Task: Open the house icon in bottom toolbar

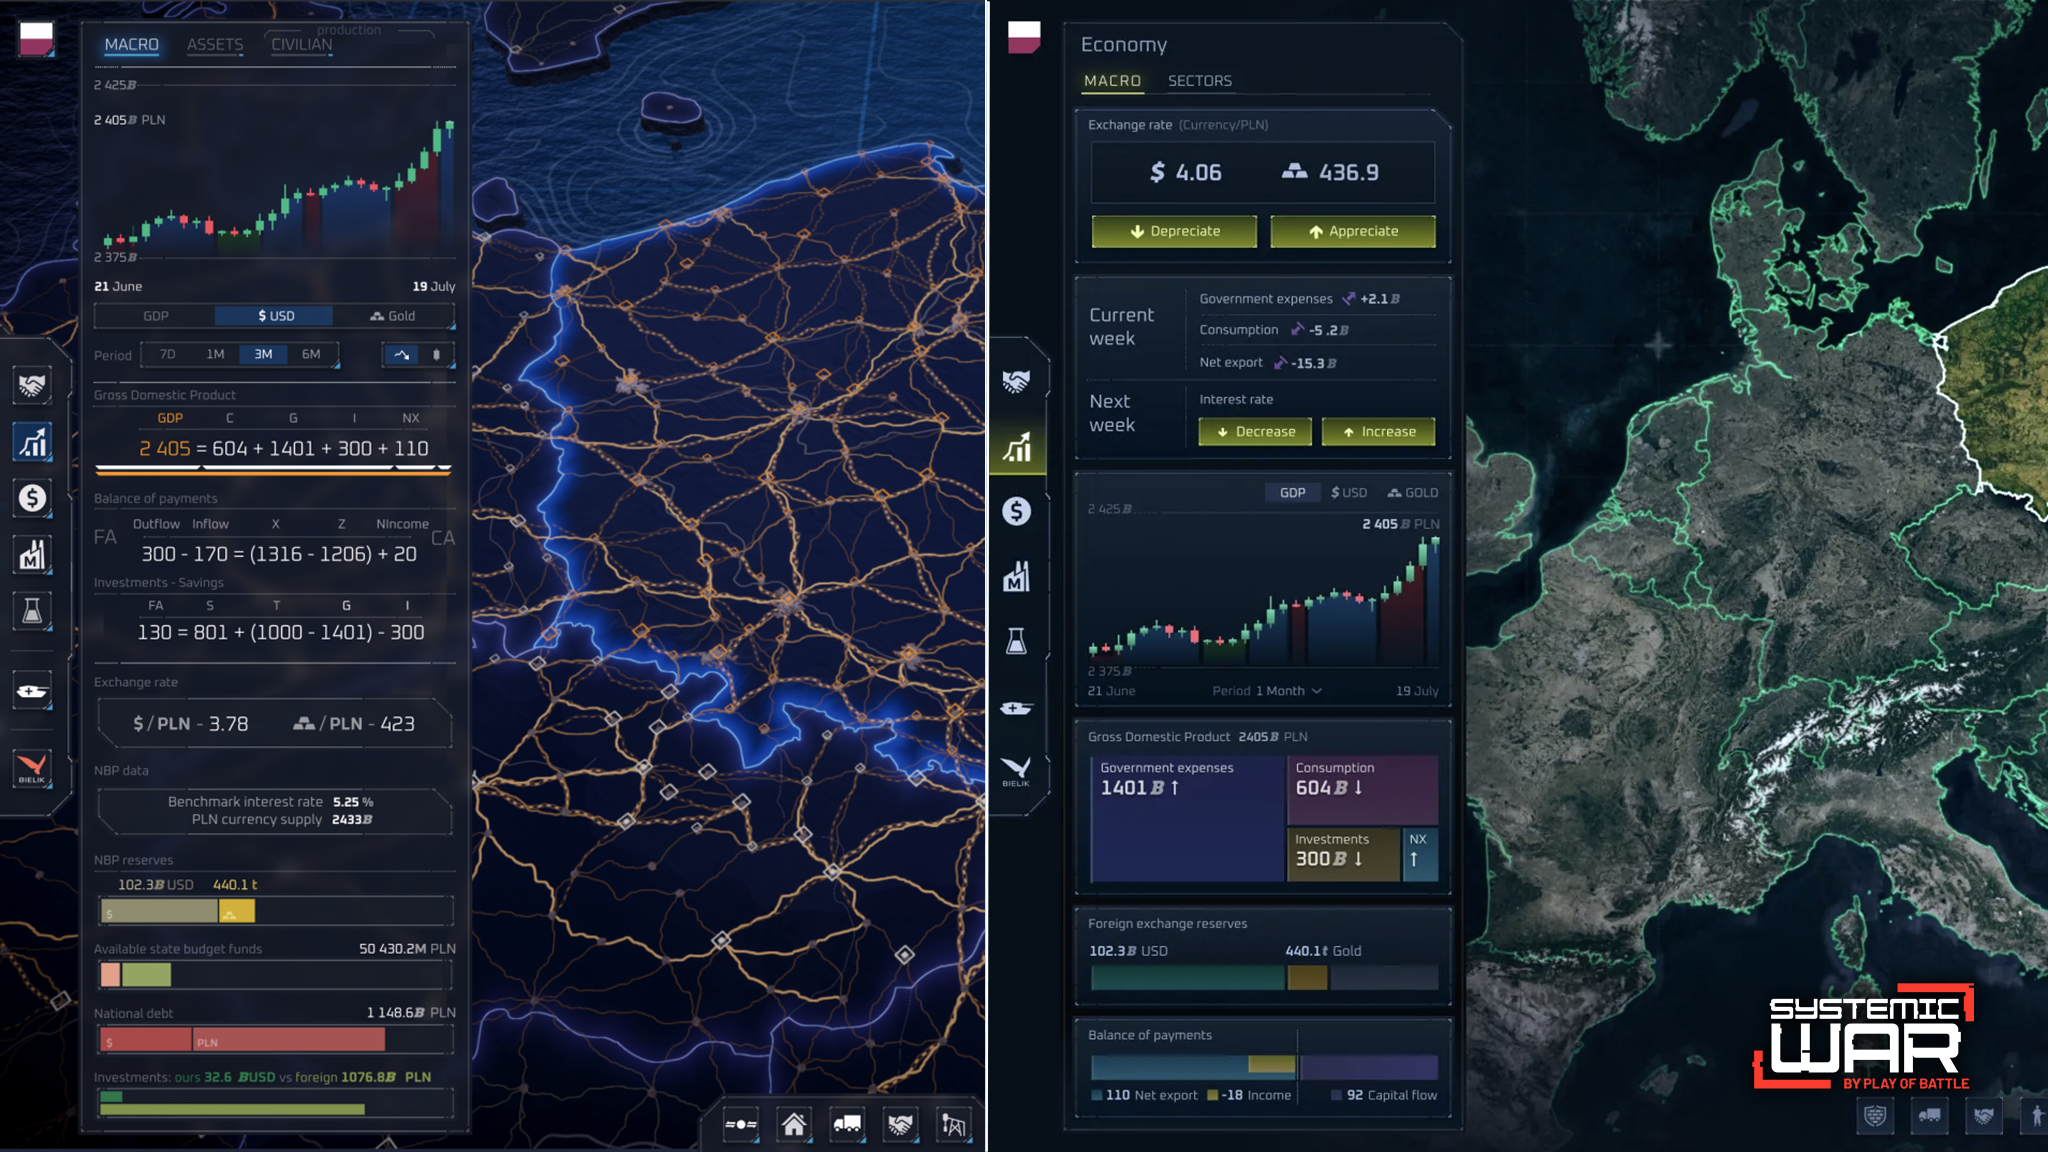Action: point(794,1124)
